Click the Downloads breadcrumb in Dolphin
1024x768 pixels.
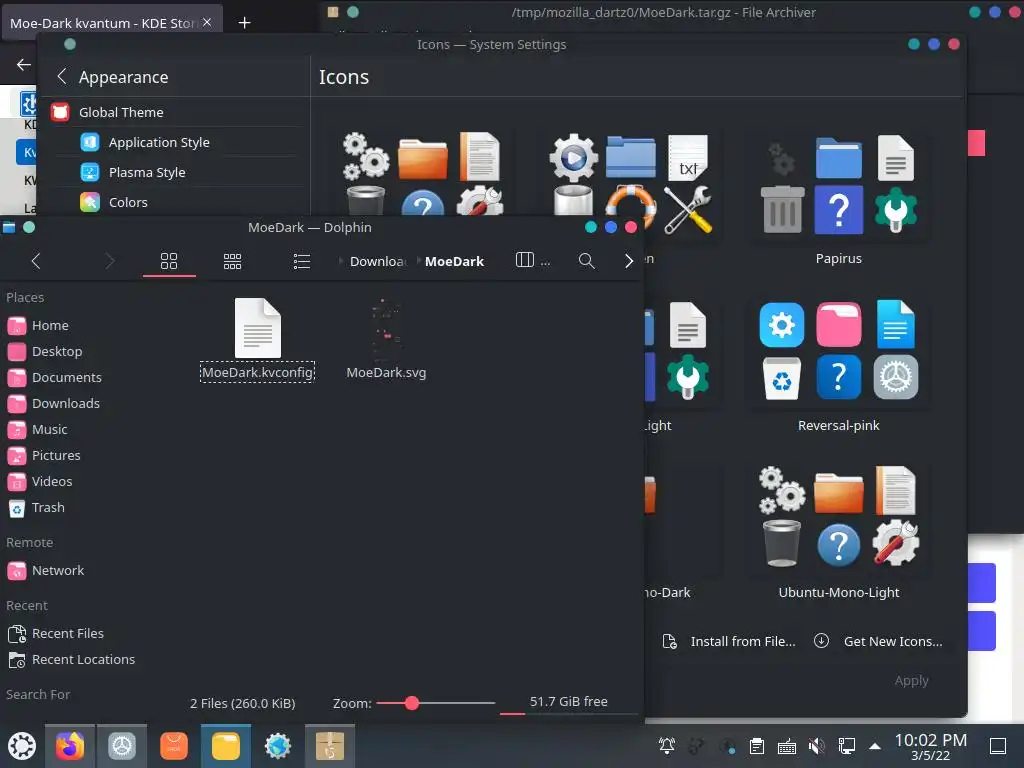tap(377, 261)
